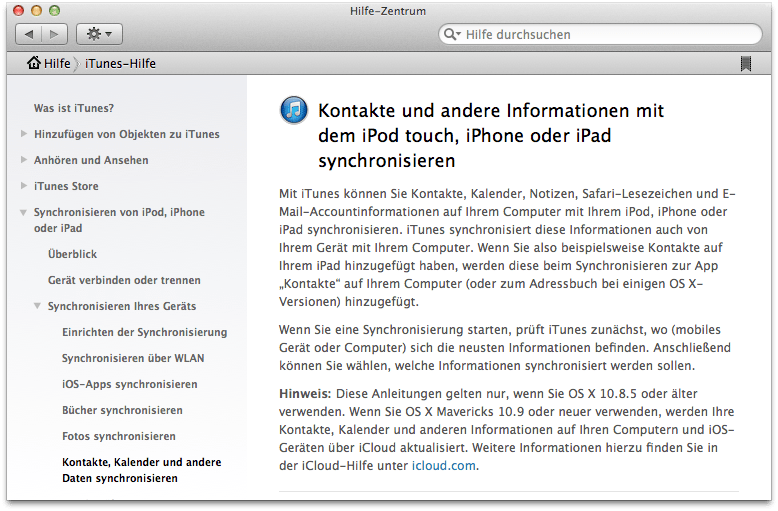Select Synchronisieren Ihres Geräts topic text
778x511 pixels.
pyautogui.click(x=122, y=306)
